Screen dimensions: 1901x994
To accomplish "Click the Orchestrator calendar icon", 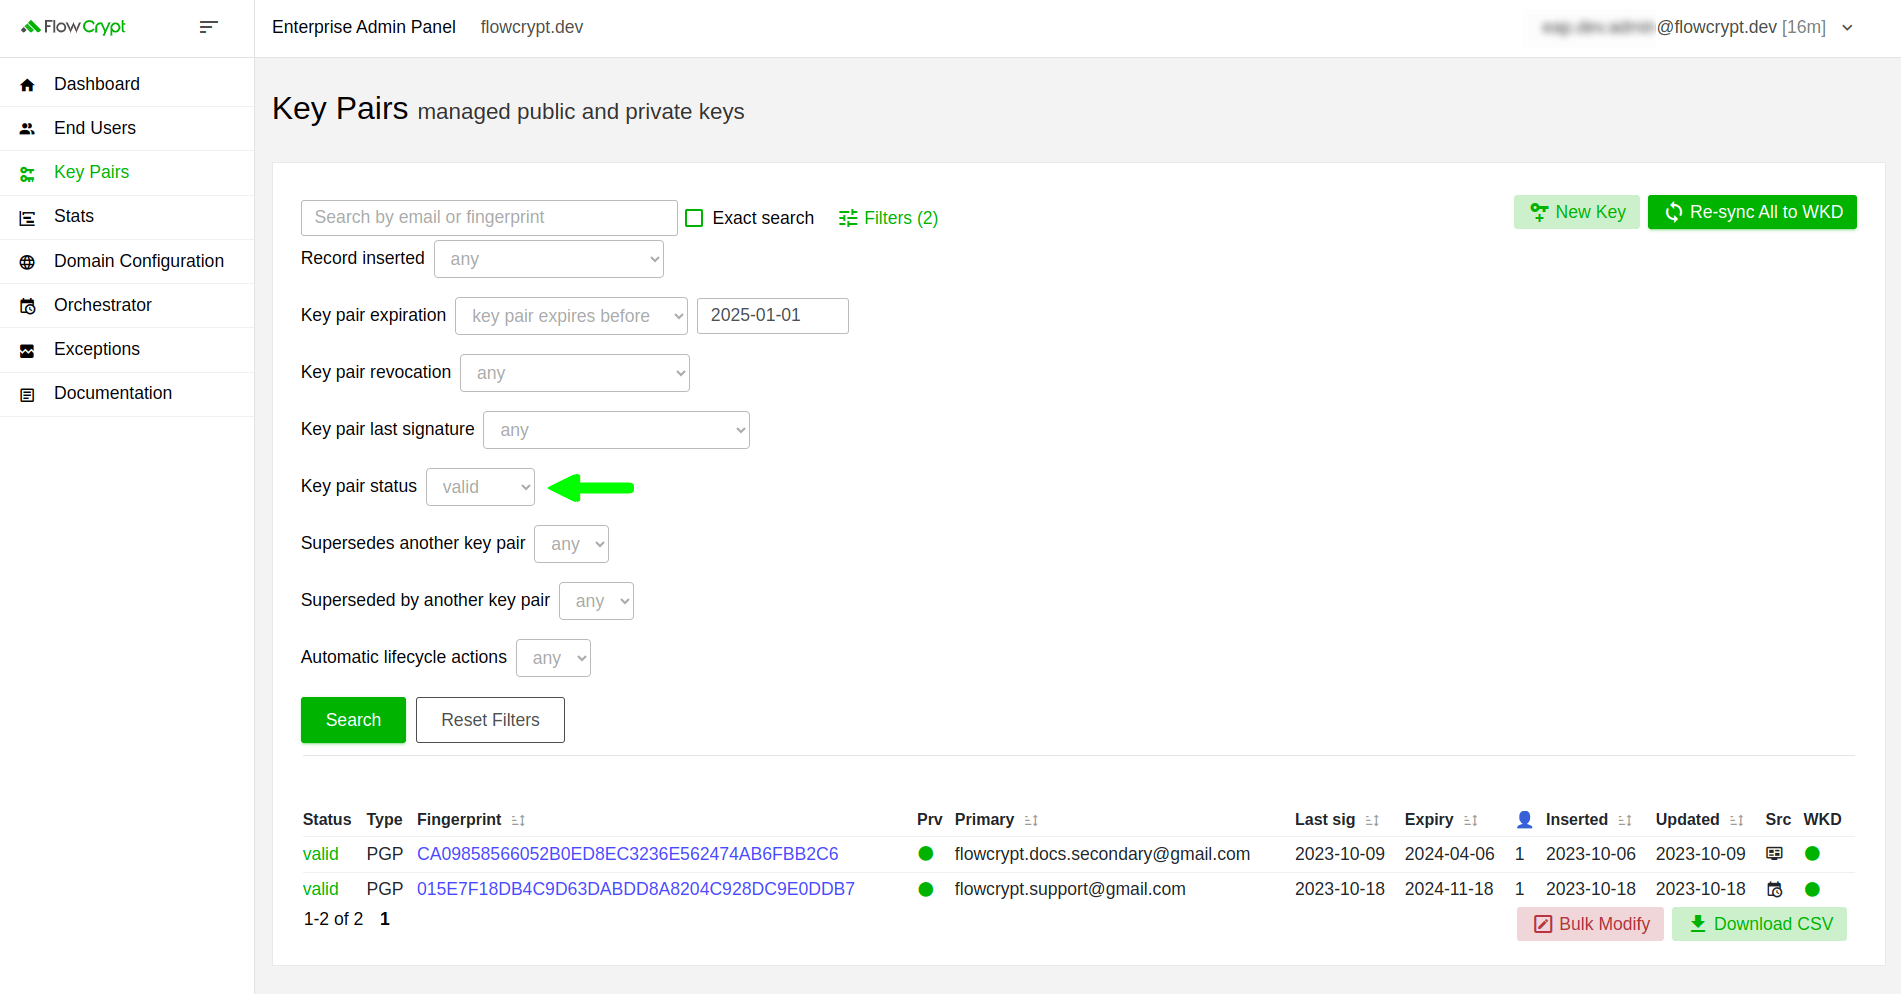I will click(x=27, y=306).
